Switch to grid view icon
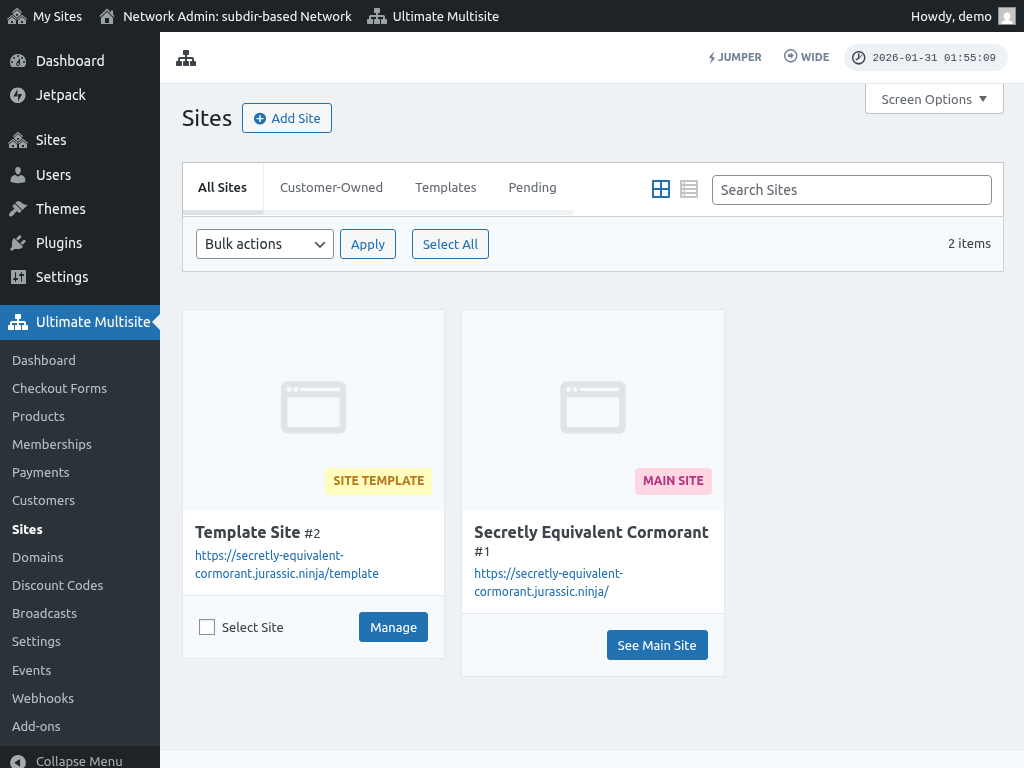 click(x=661, y=189)
